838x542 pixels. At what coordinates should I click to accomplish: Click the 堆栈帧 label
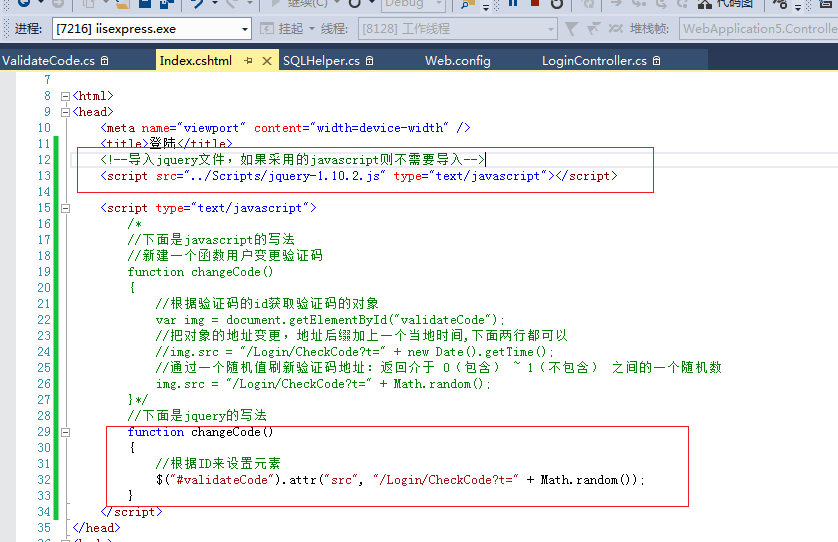point(649,29)
